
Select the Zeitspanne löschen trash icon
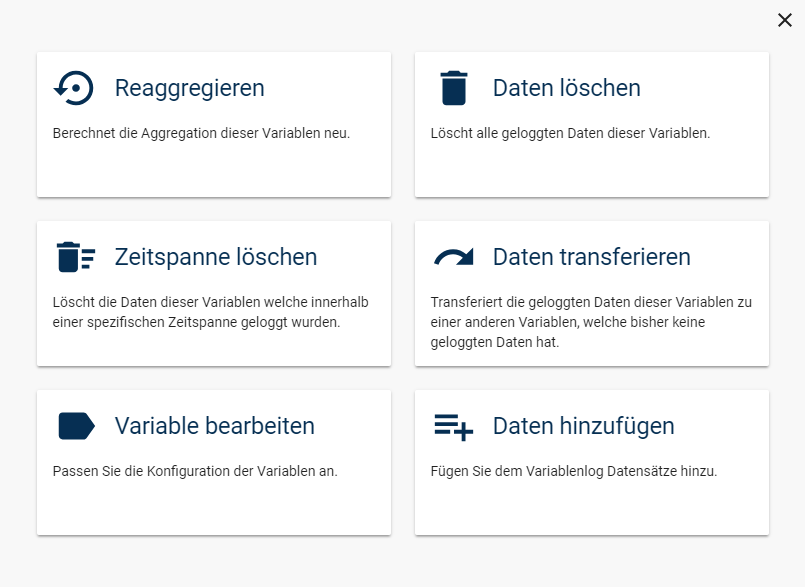click(74, 257)
